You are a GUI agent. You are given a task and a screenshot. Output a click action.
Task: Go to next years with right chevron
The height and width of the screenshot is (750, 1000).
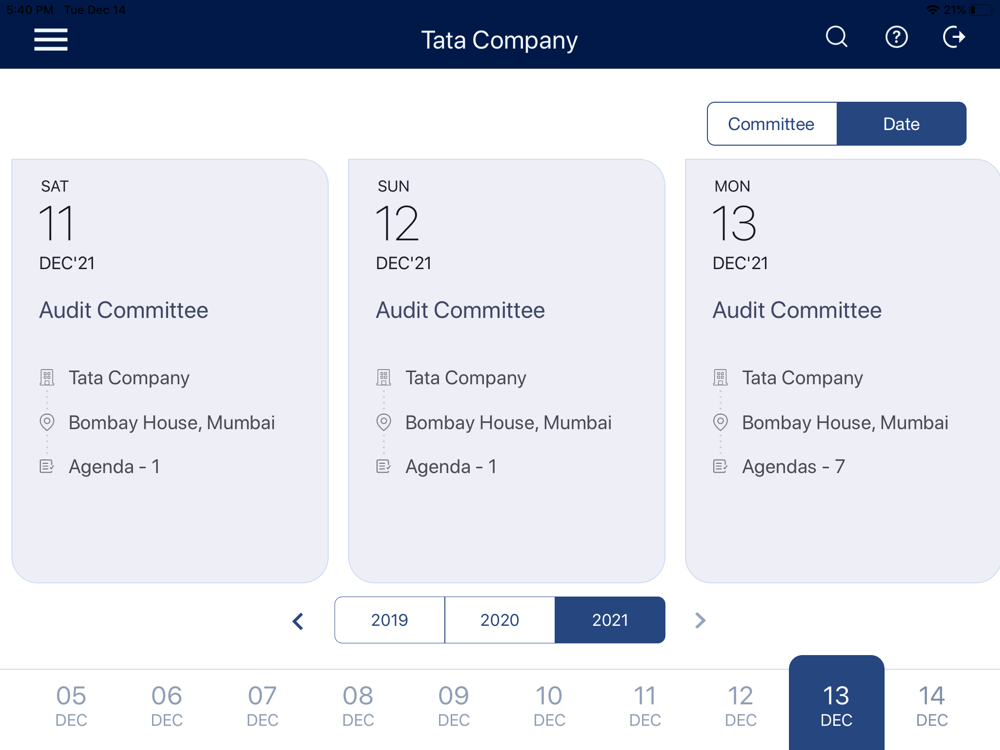coord(700,621)
